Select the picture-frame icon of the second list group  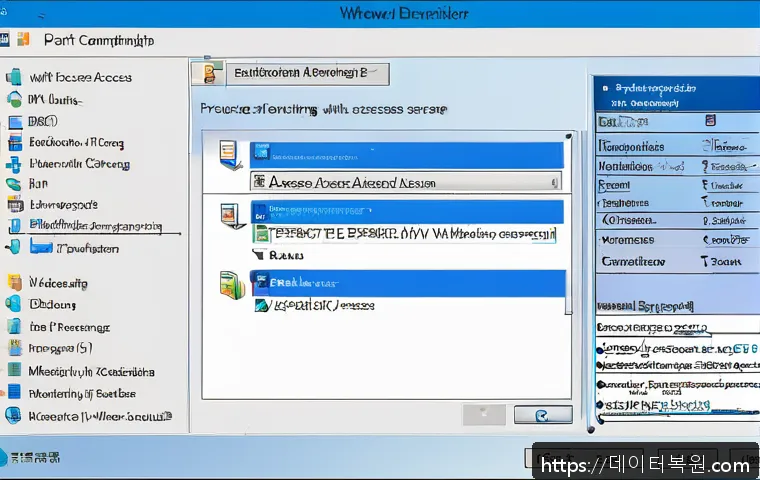(x=231, y=216)
